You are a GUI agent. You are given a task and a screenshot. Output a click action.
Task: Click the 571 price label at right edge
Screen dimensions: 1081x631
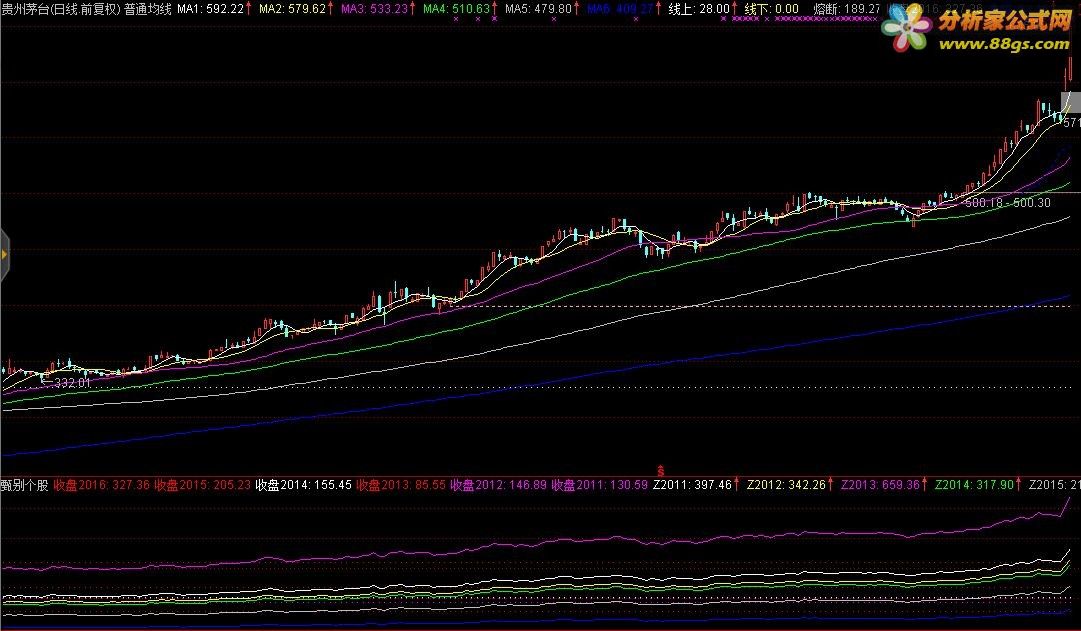(1072, 123)
